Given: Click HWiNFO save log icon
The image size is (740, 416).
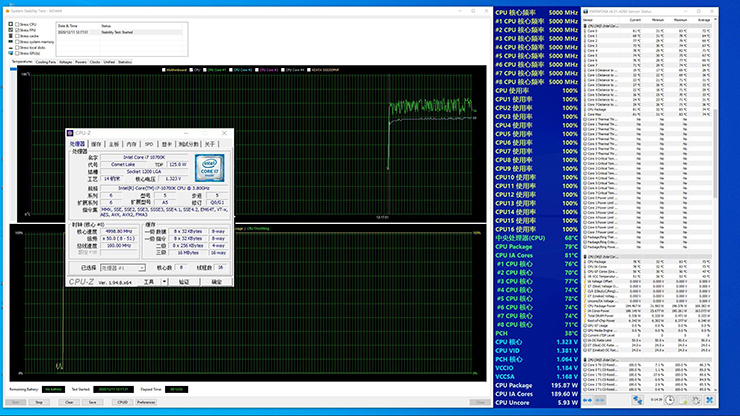Looking at the screenshot, I should 683,400.
